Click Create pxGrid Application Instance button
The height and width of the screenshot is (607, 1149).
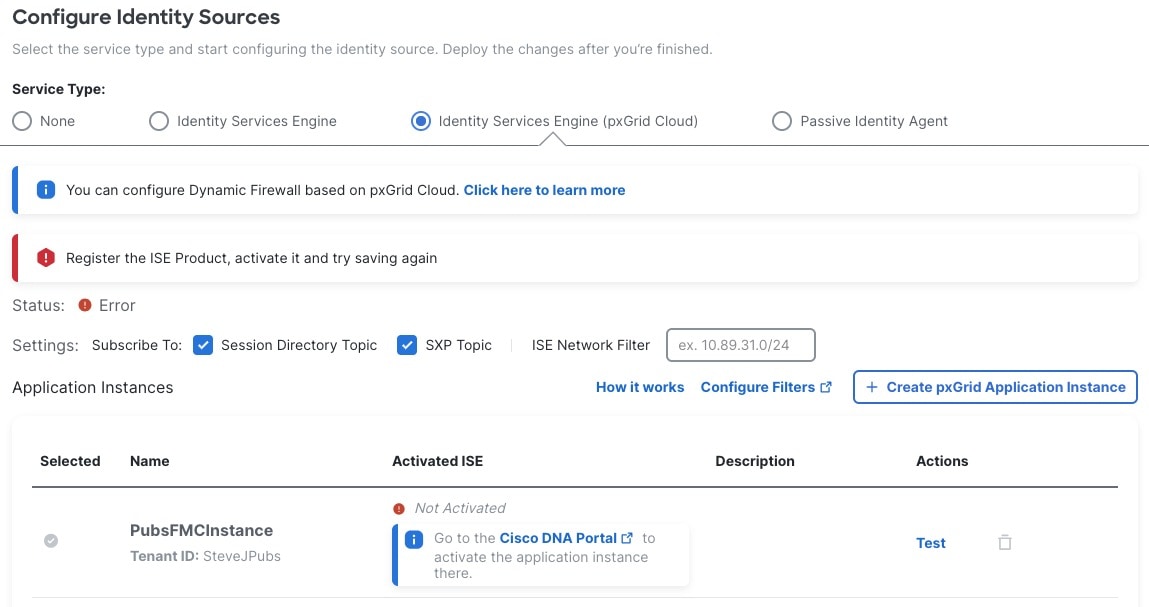pos(995,387)
